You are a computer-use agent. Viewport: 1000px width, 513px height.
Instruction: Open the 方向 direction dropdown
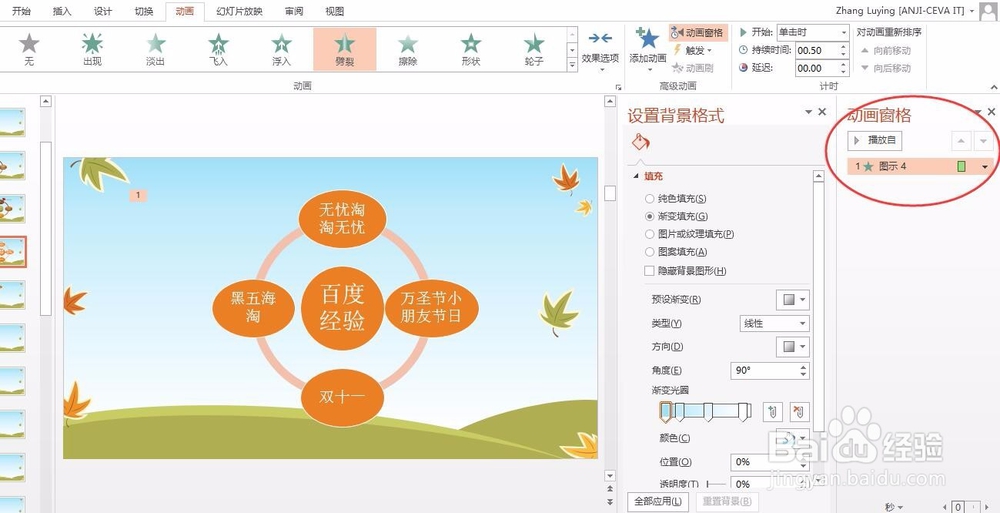click(x=793, y=346)
